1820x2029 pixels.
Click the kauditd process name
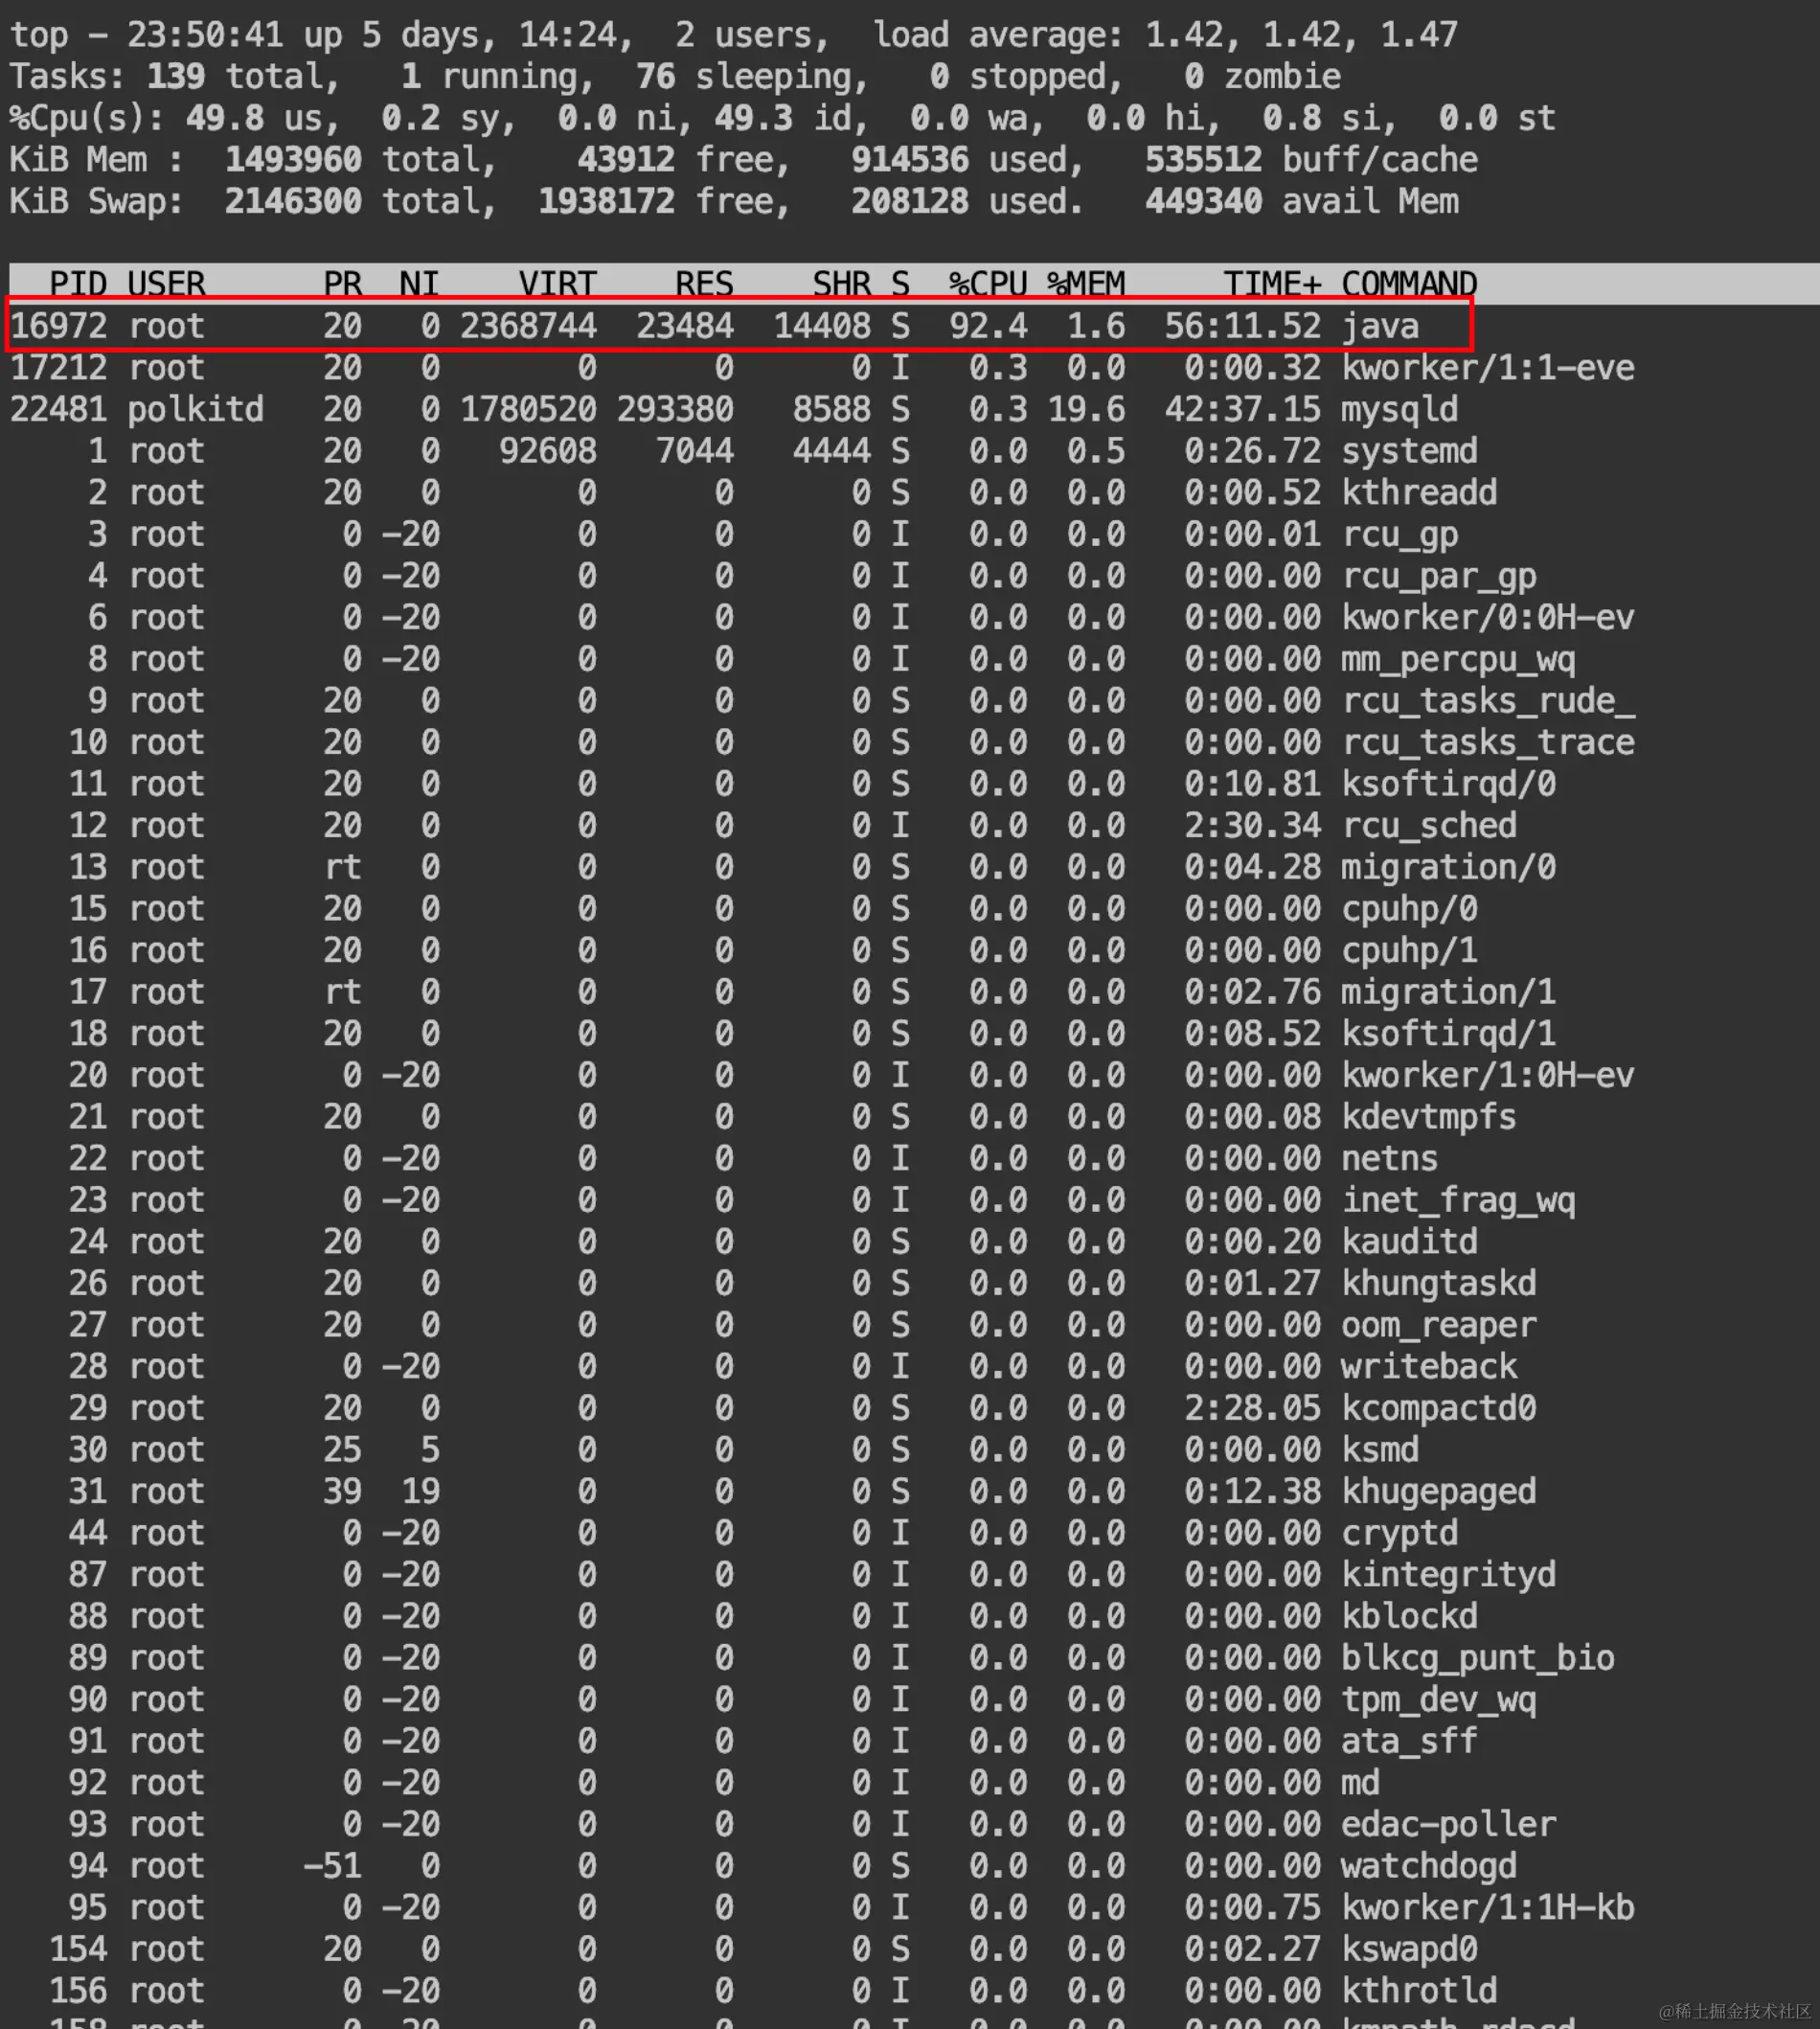pos(1409,1241)
